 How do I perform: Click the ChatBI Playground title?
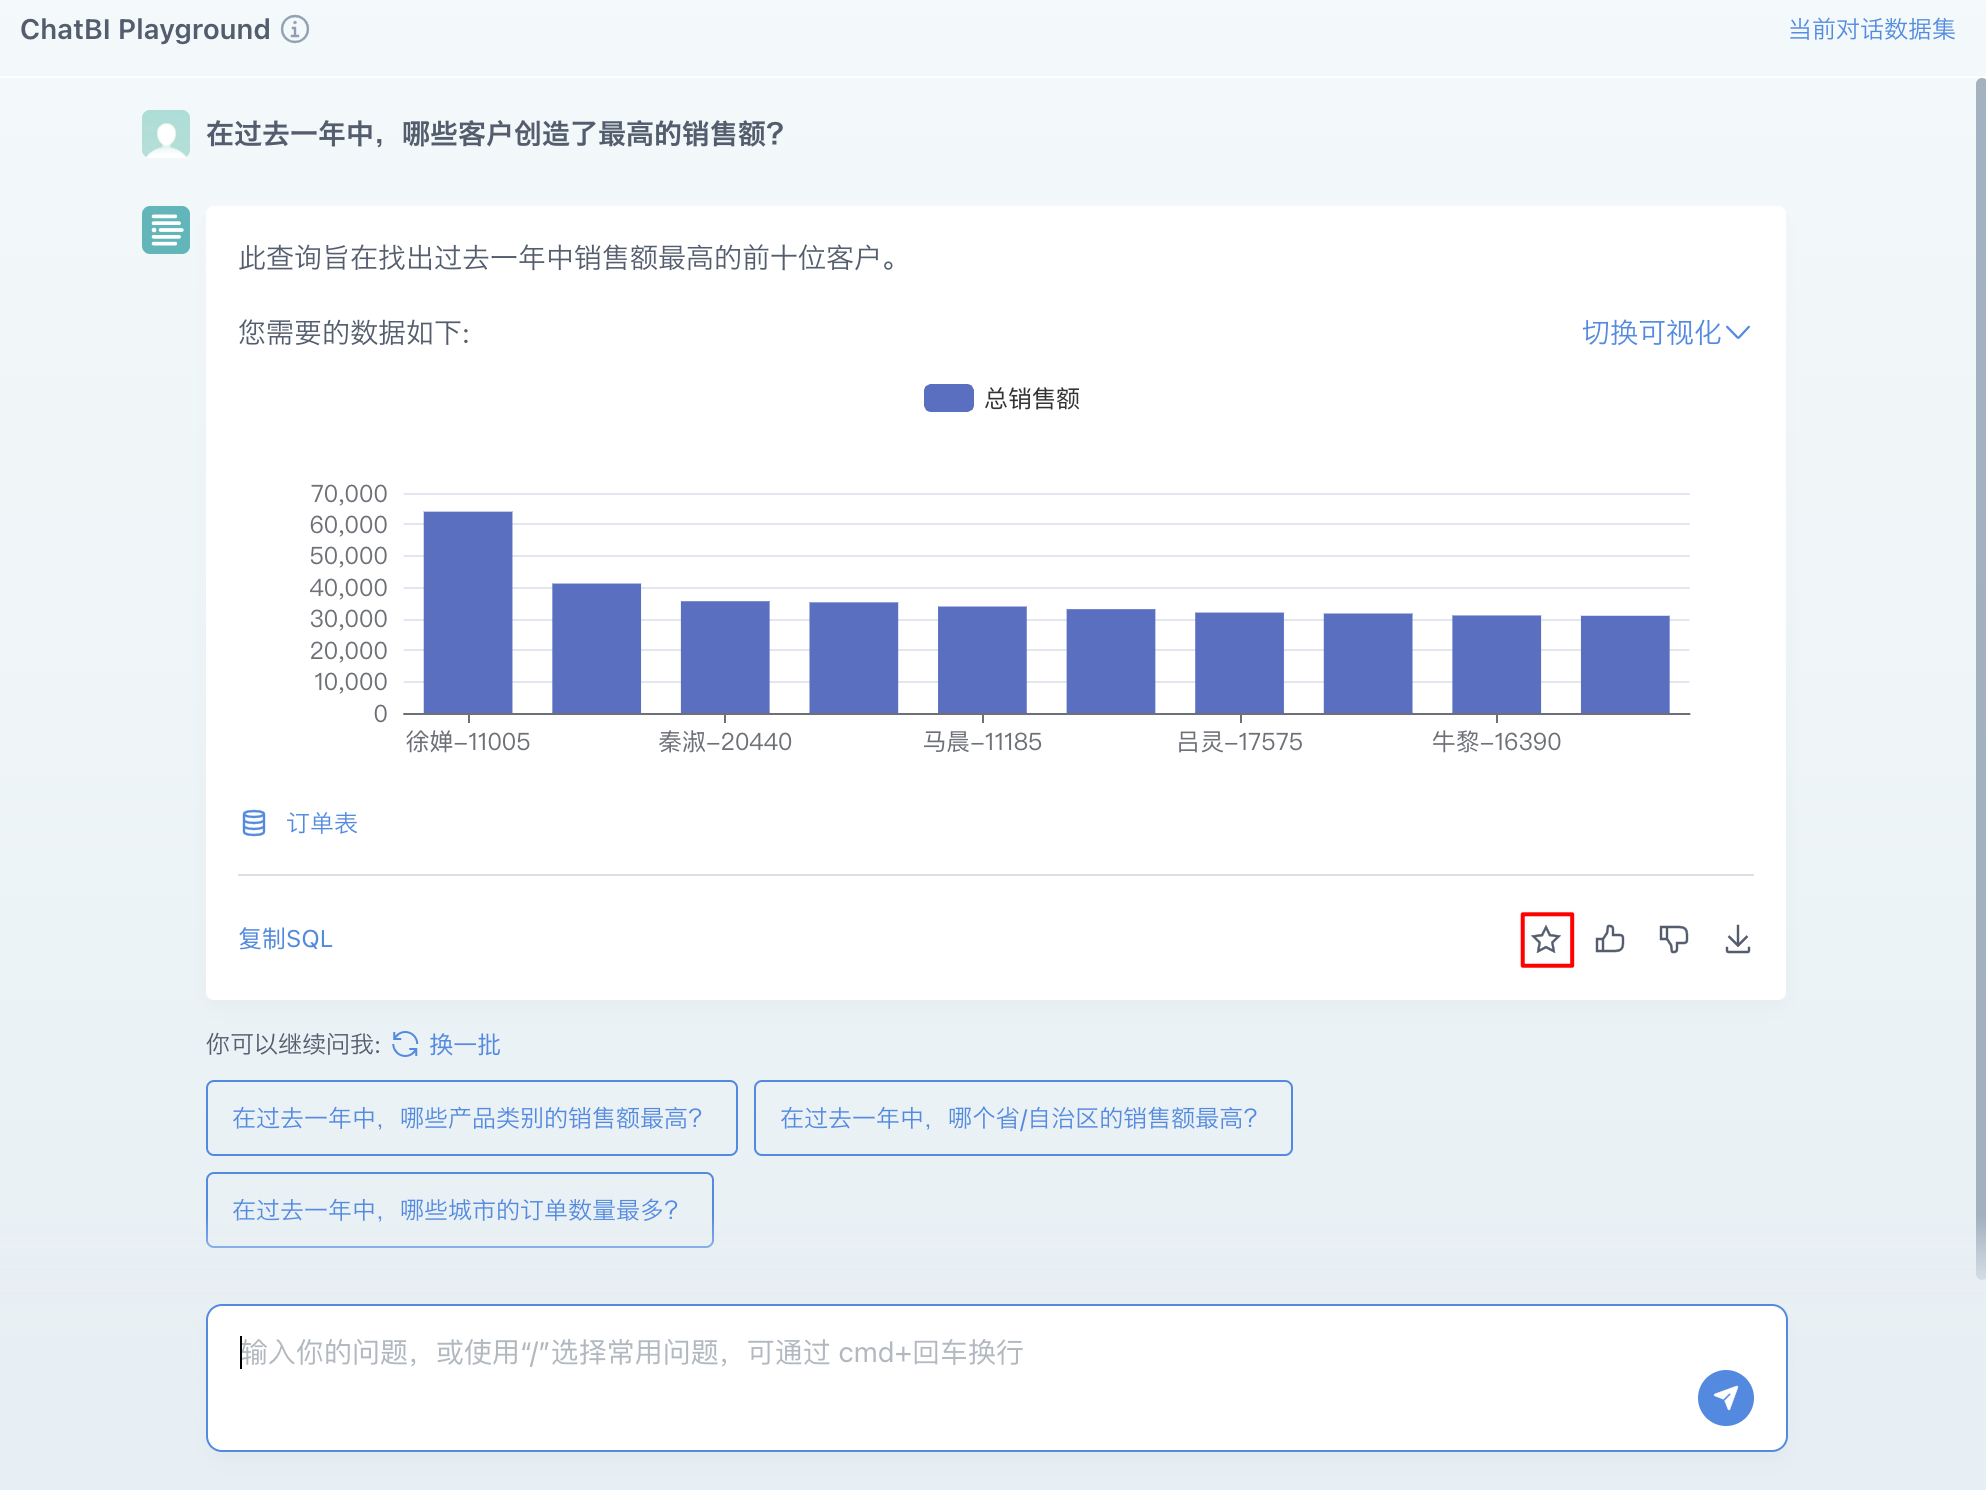coord(145,29)
